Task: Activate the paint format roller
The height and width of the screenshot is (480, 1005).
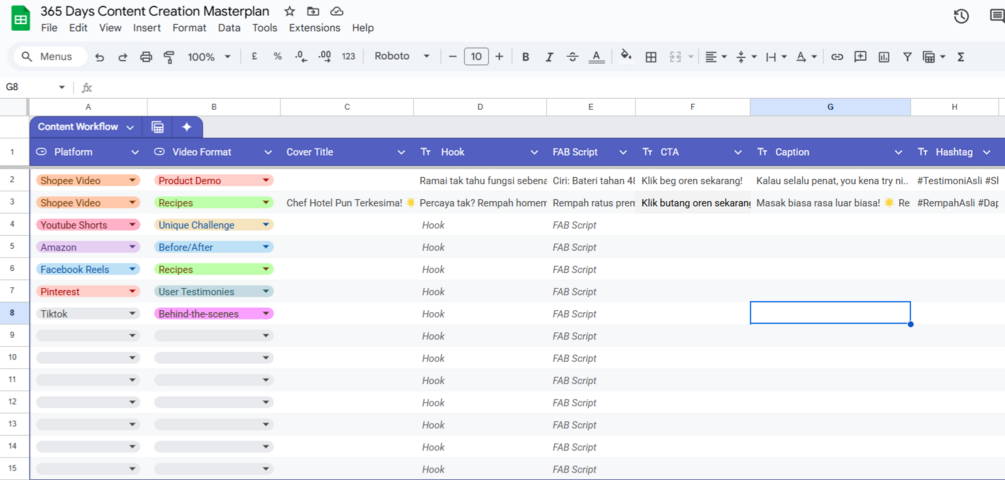Action: coord(169,57)
